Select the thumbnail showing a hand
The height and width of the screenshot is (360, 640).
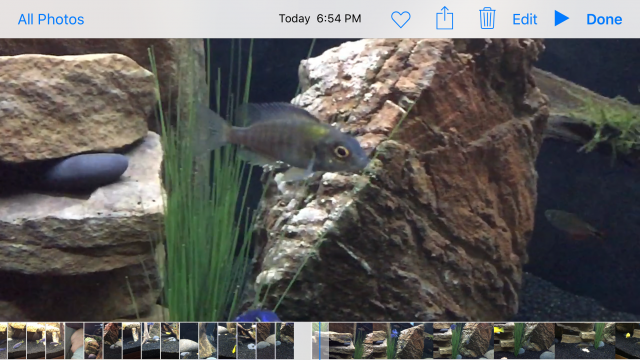[x=74, y=341]
